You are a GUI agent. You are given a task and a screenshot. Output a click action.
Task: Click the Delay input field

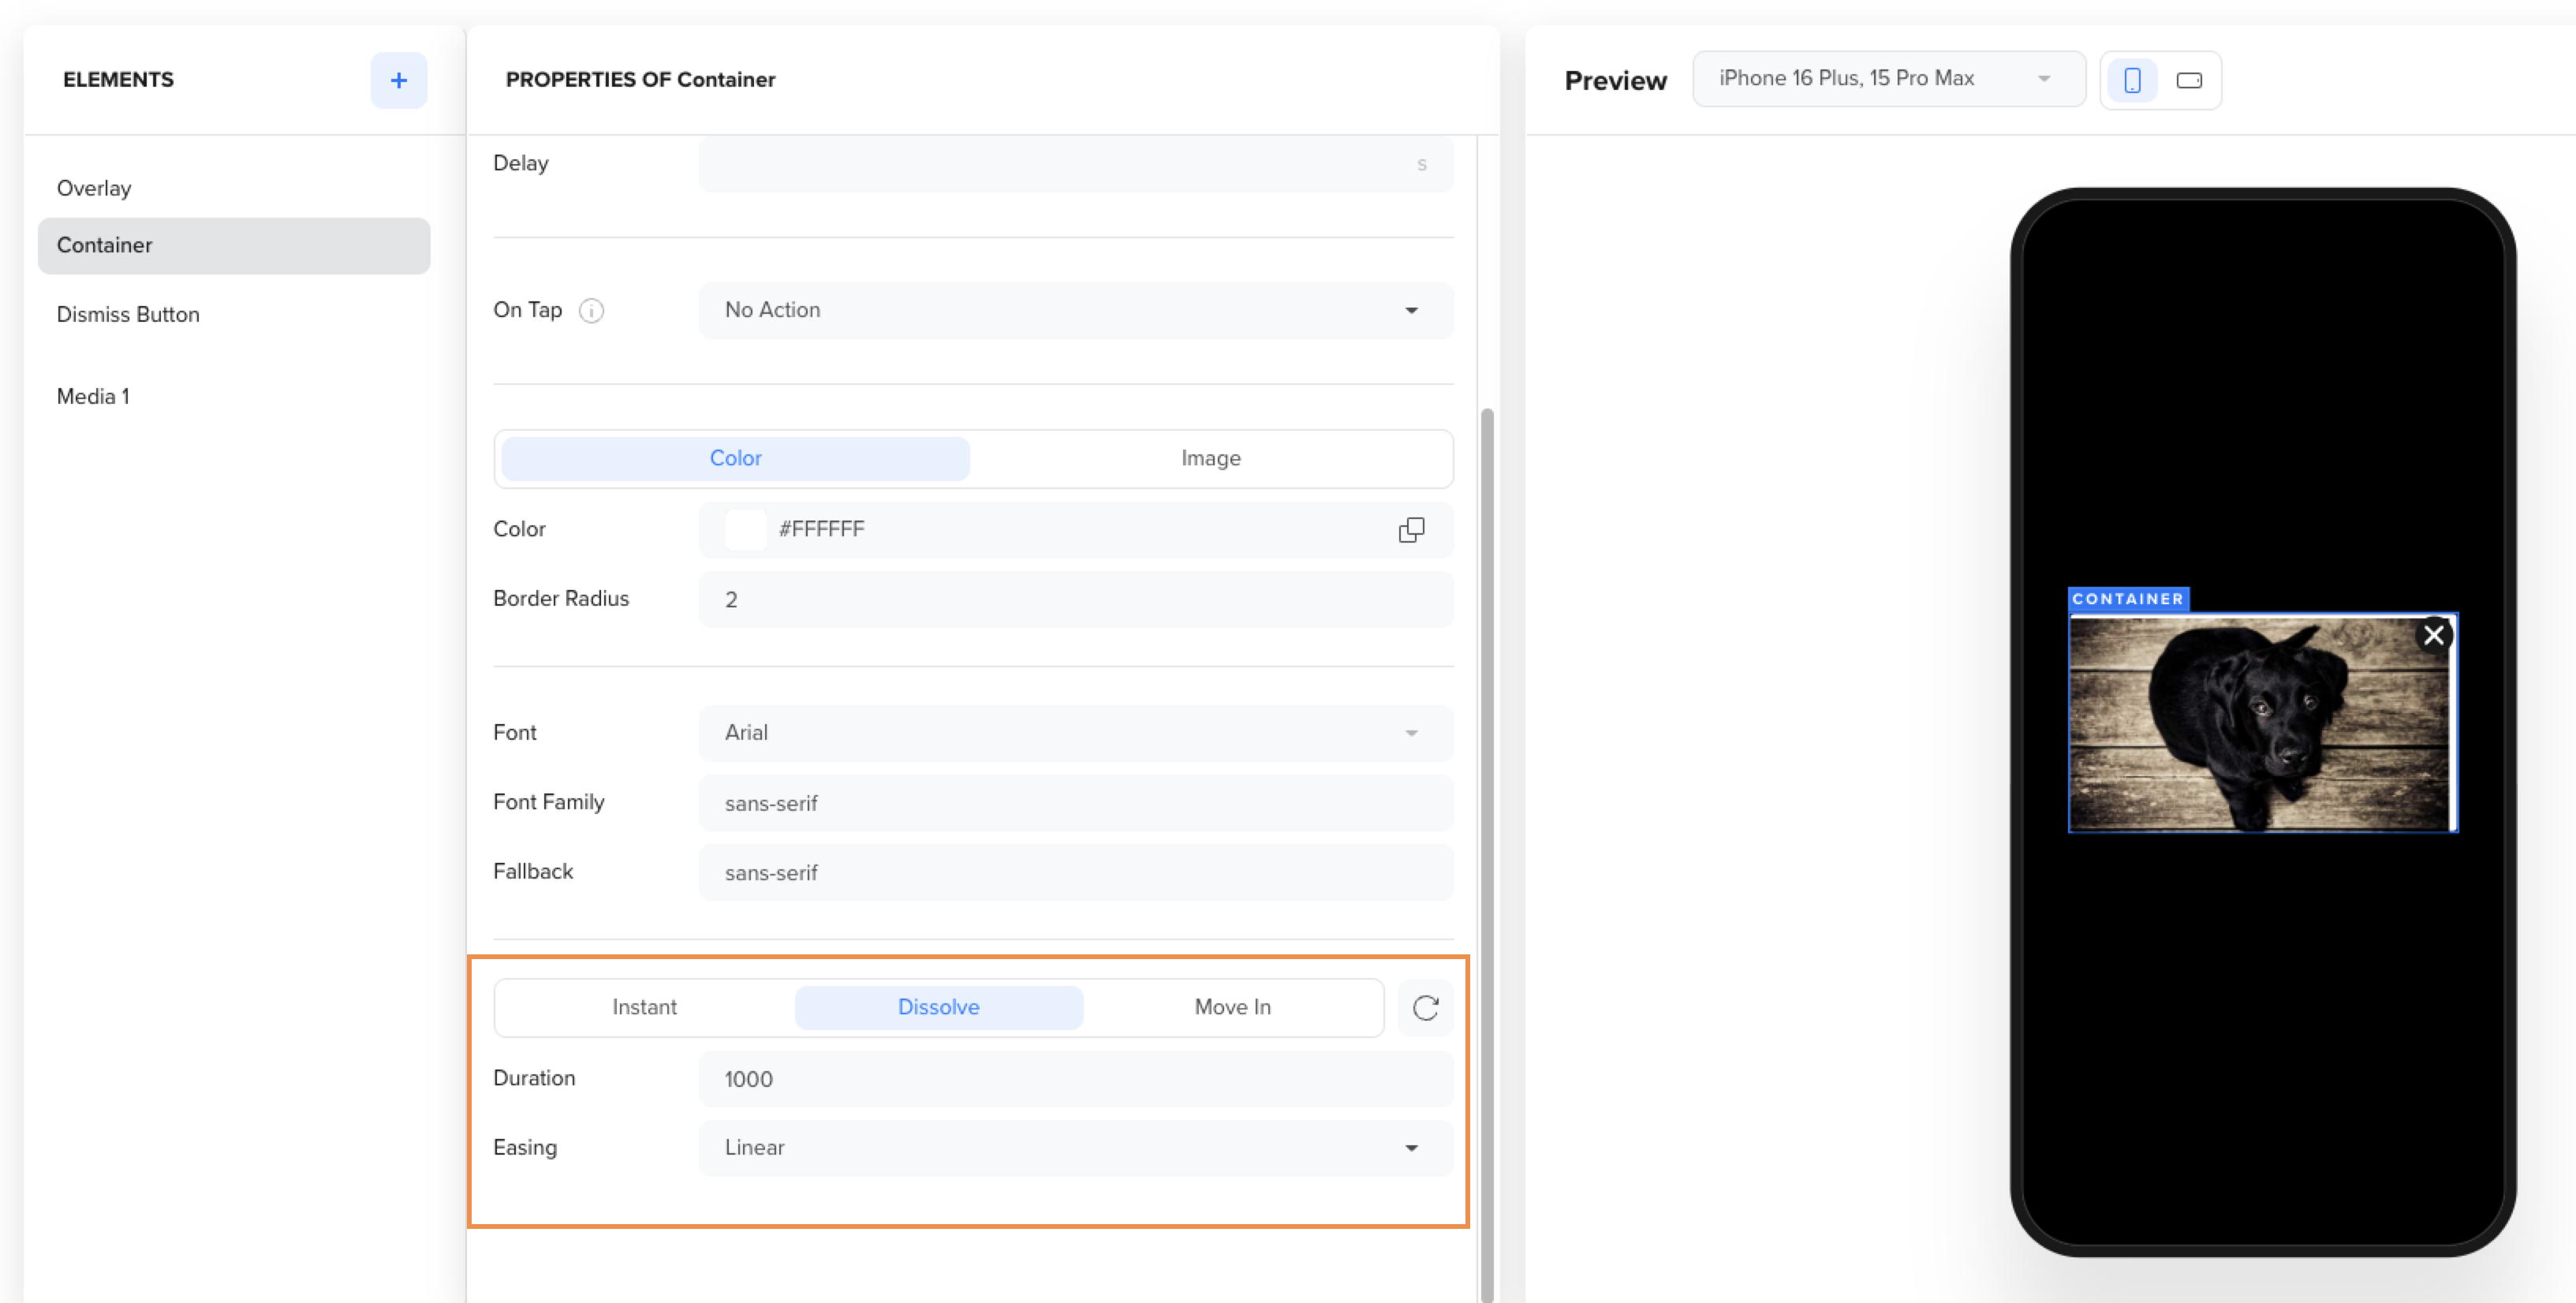(1075, 163)
